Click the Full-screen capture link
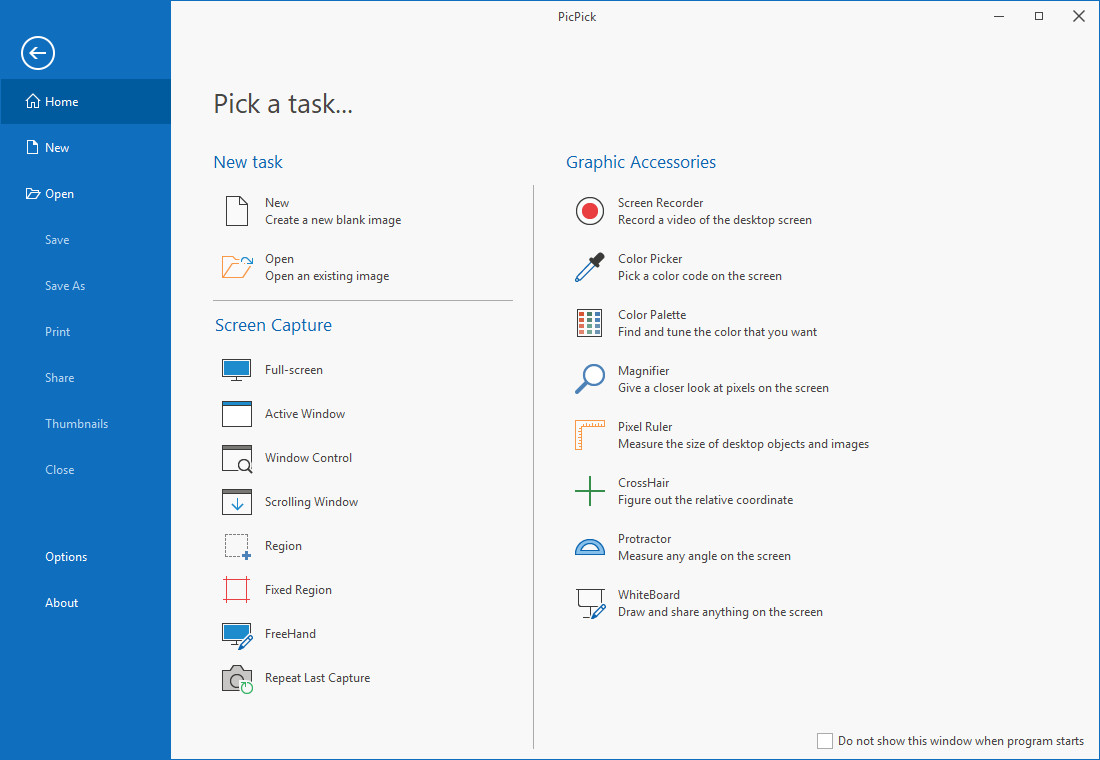 tap(293, 370)
